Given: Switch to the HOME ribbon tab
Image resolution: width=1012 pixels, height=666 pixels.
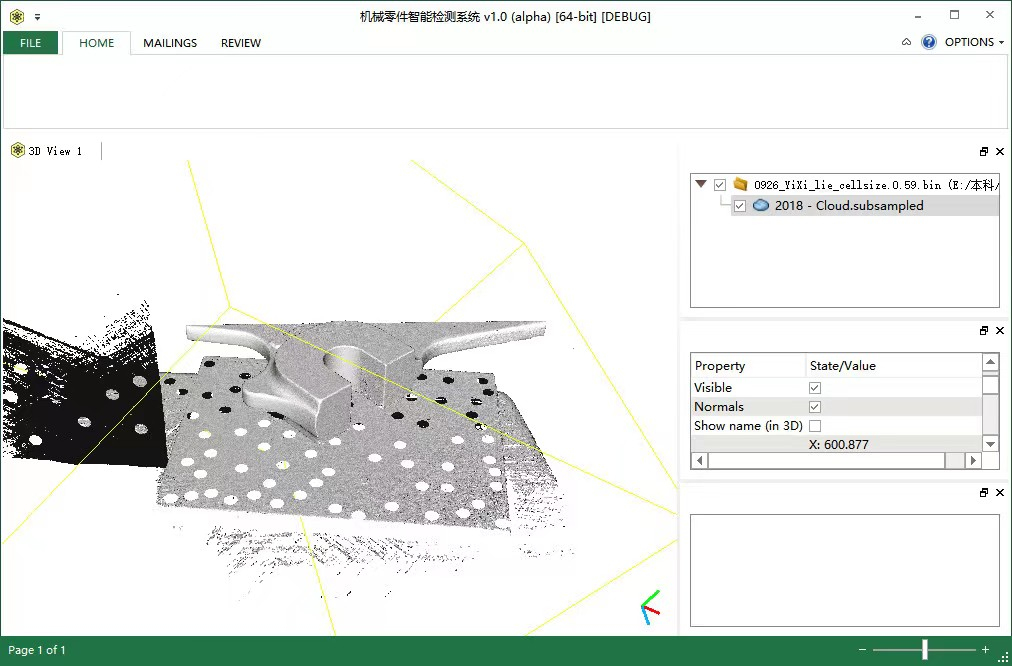Looking at the screenshot, I should coord(96,43).
